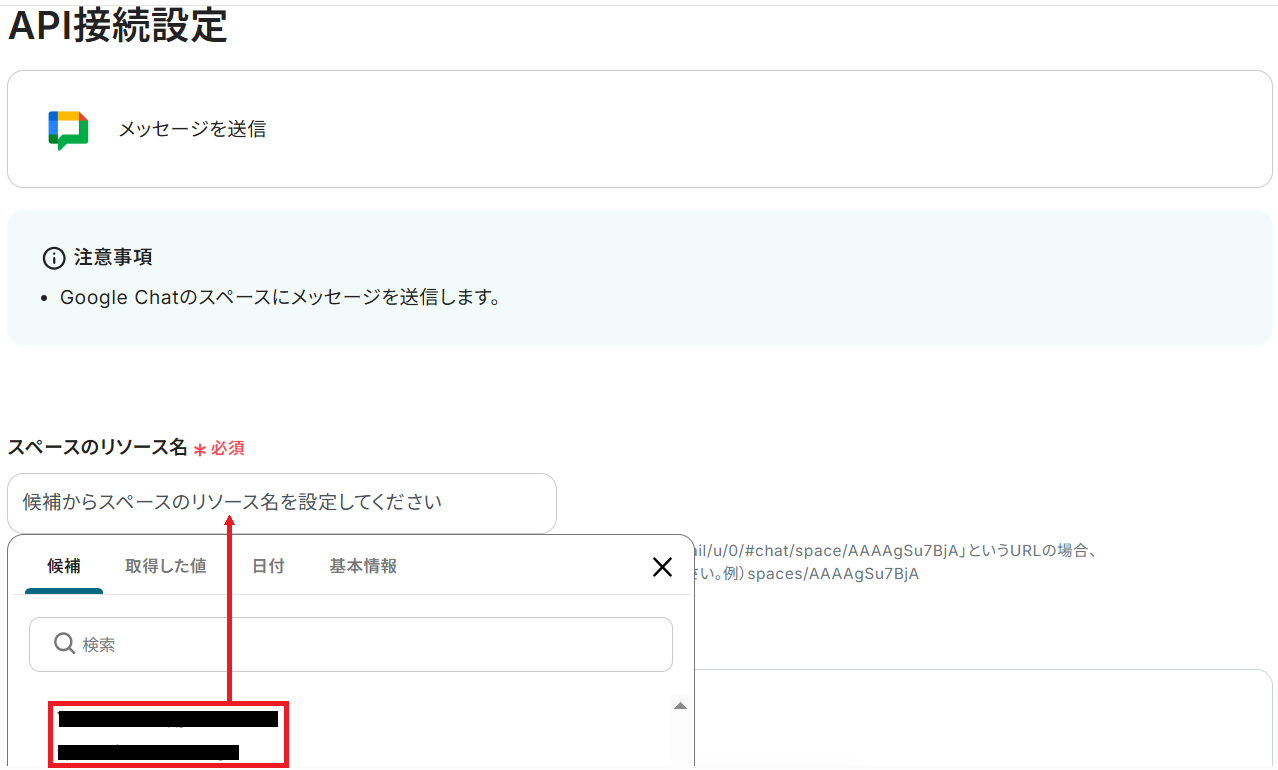Focus the スペースのリソース名 input field
The image size is (1278, 770).
click(282, 503)
